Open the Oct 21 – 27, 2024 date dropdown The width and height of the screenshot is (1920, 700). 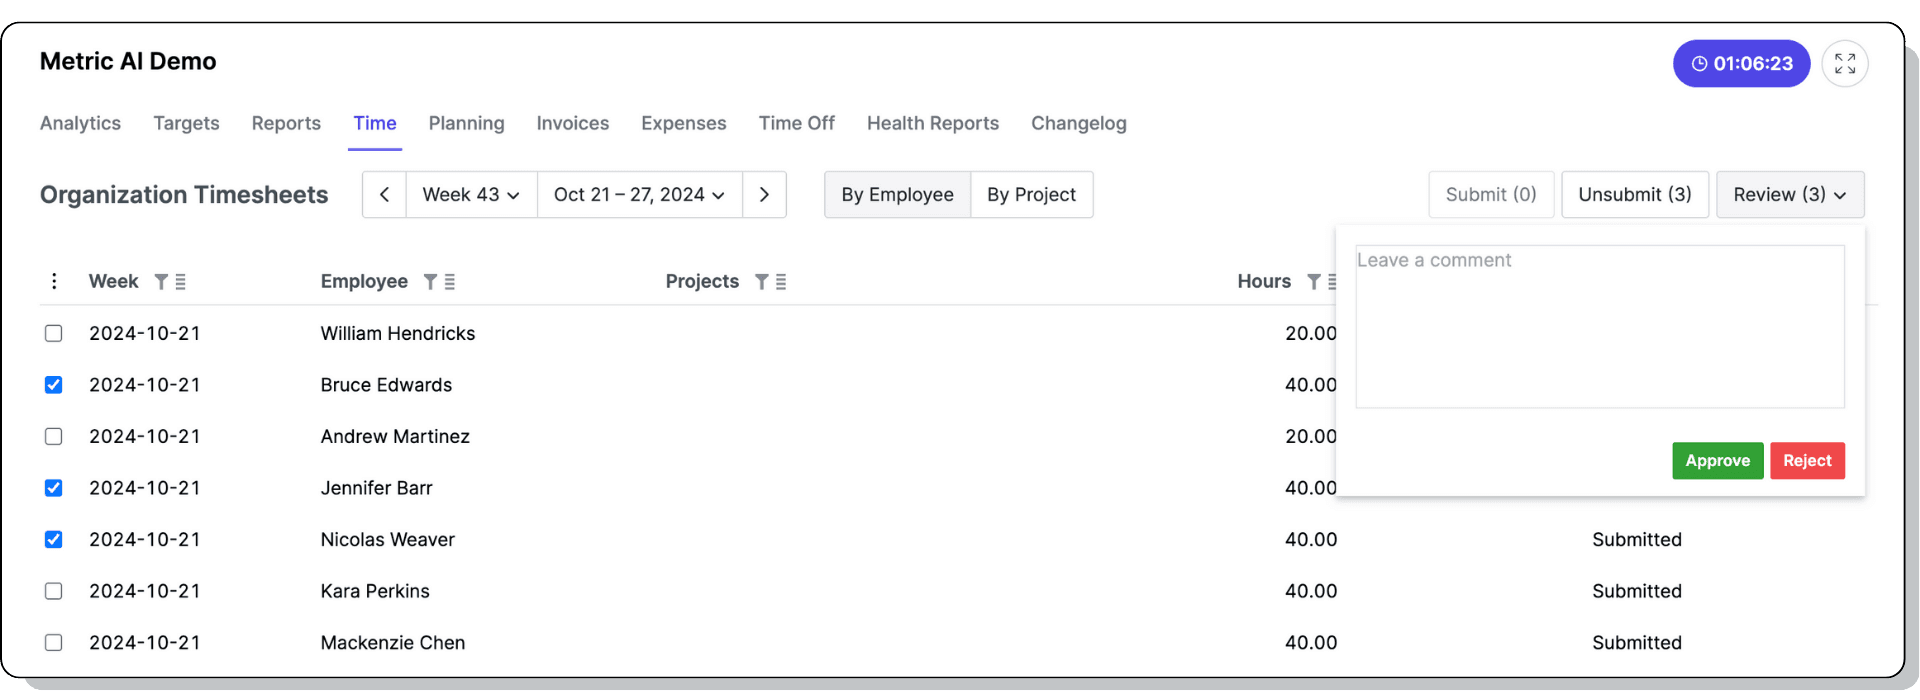(x=640, y=194)
